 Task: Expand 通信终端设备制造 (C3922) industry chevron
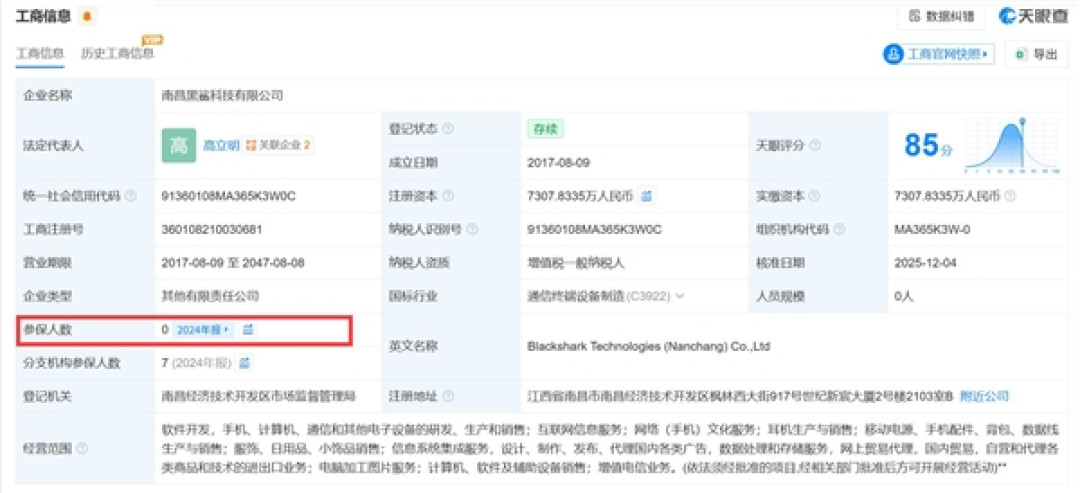tap(680, 297)
